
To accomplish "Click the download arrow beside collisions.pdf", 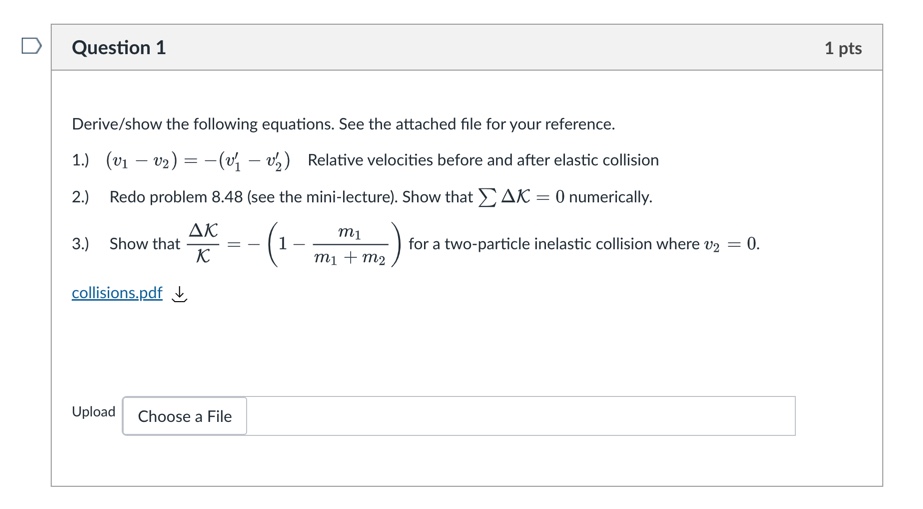I will [x=179, y=294].
